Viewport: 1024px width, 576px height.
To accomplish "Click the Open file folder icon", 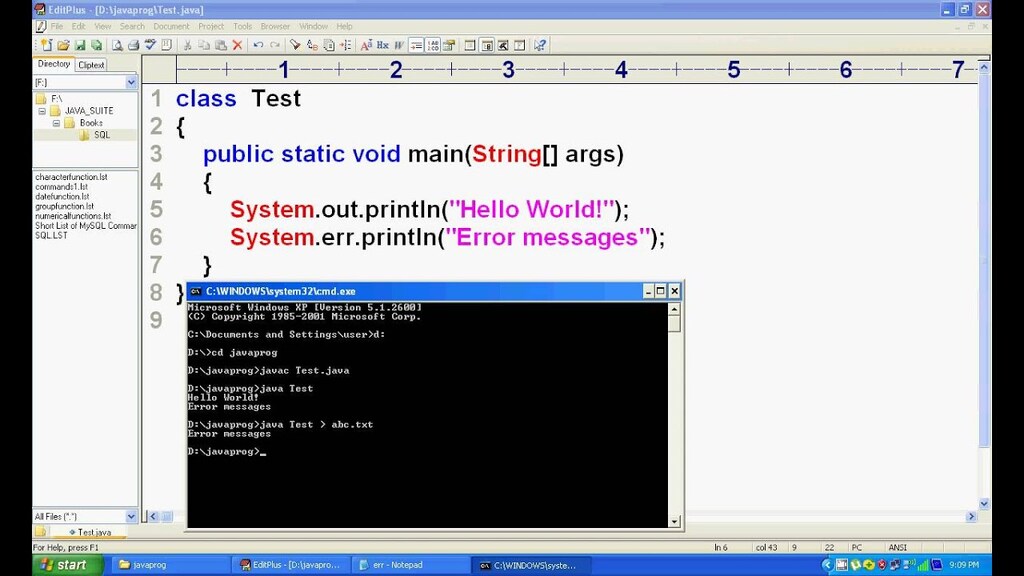I will [63, 45].
